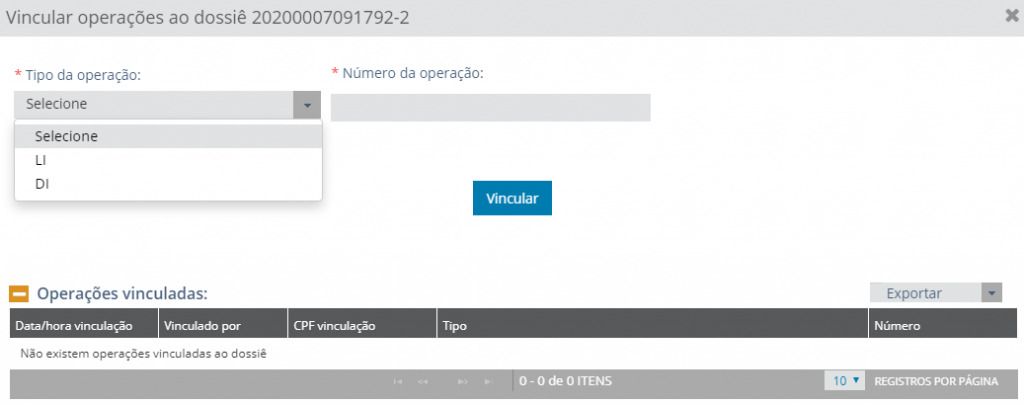Collapse the Operações vinculadas section
Screen dimensions: 1024x405
(18, 294)
